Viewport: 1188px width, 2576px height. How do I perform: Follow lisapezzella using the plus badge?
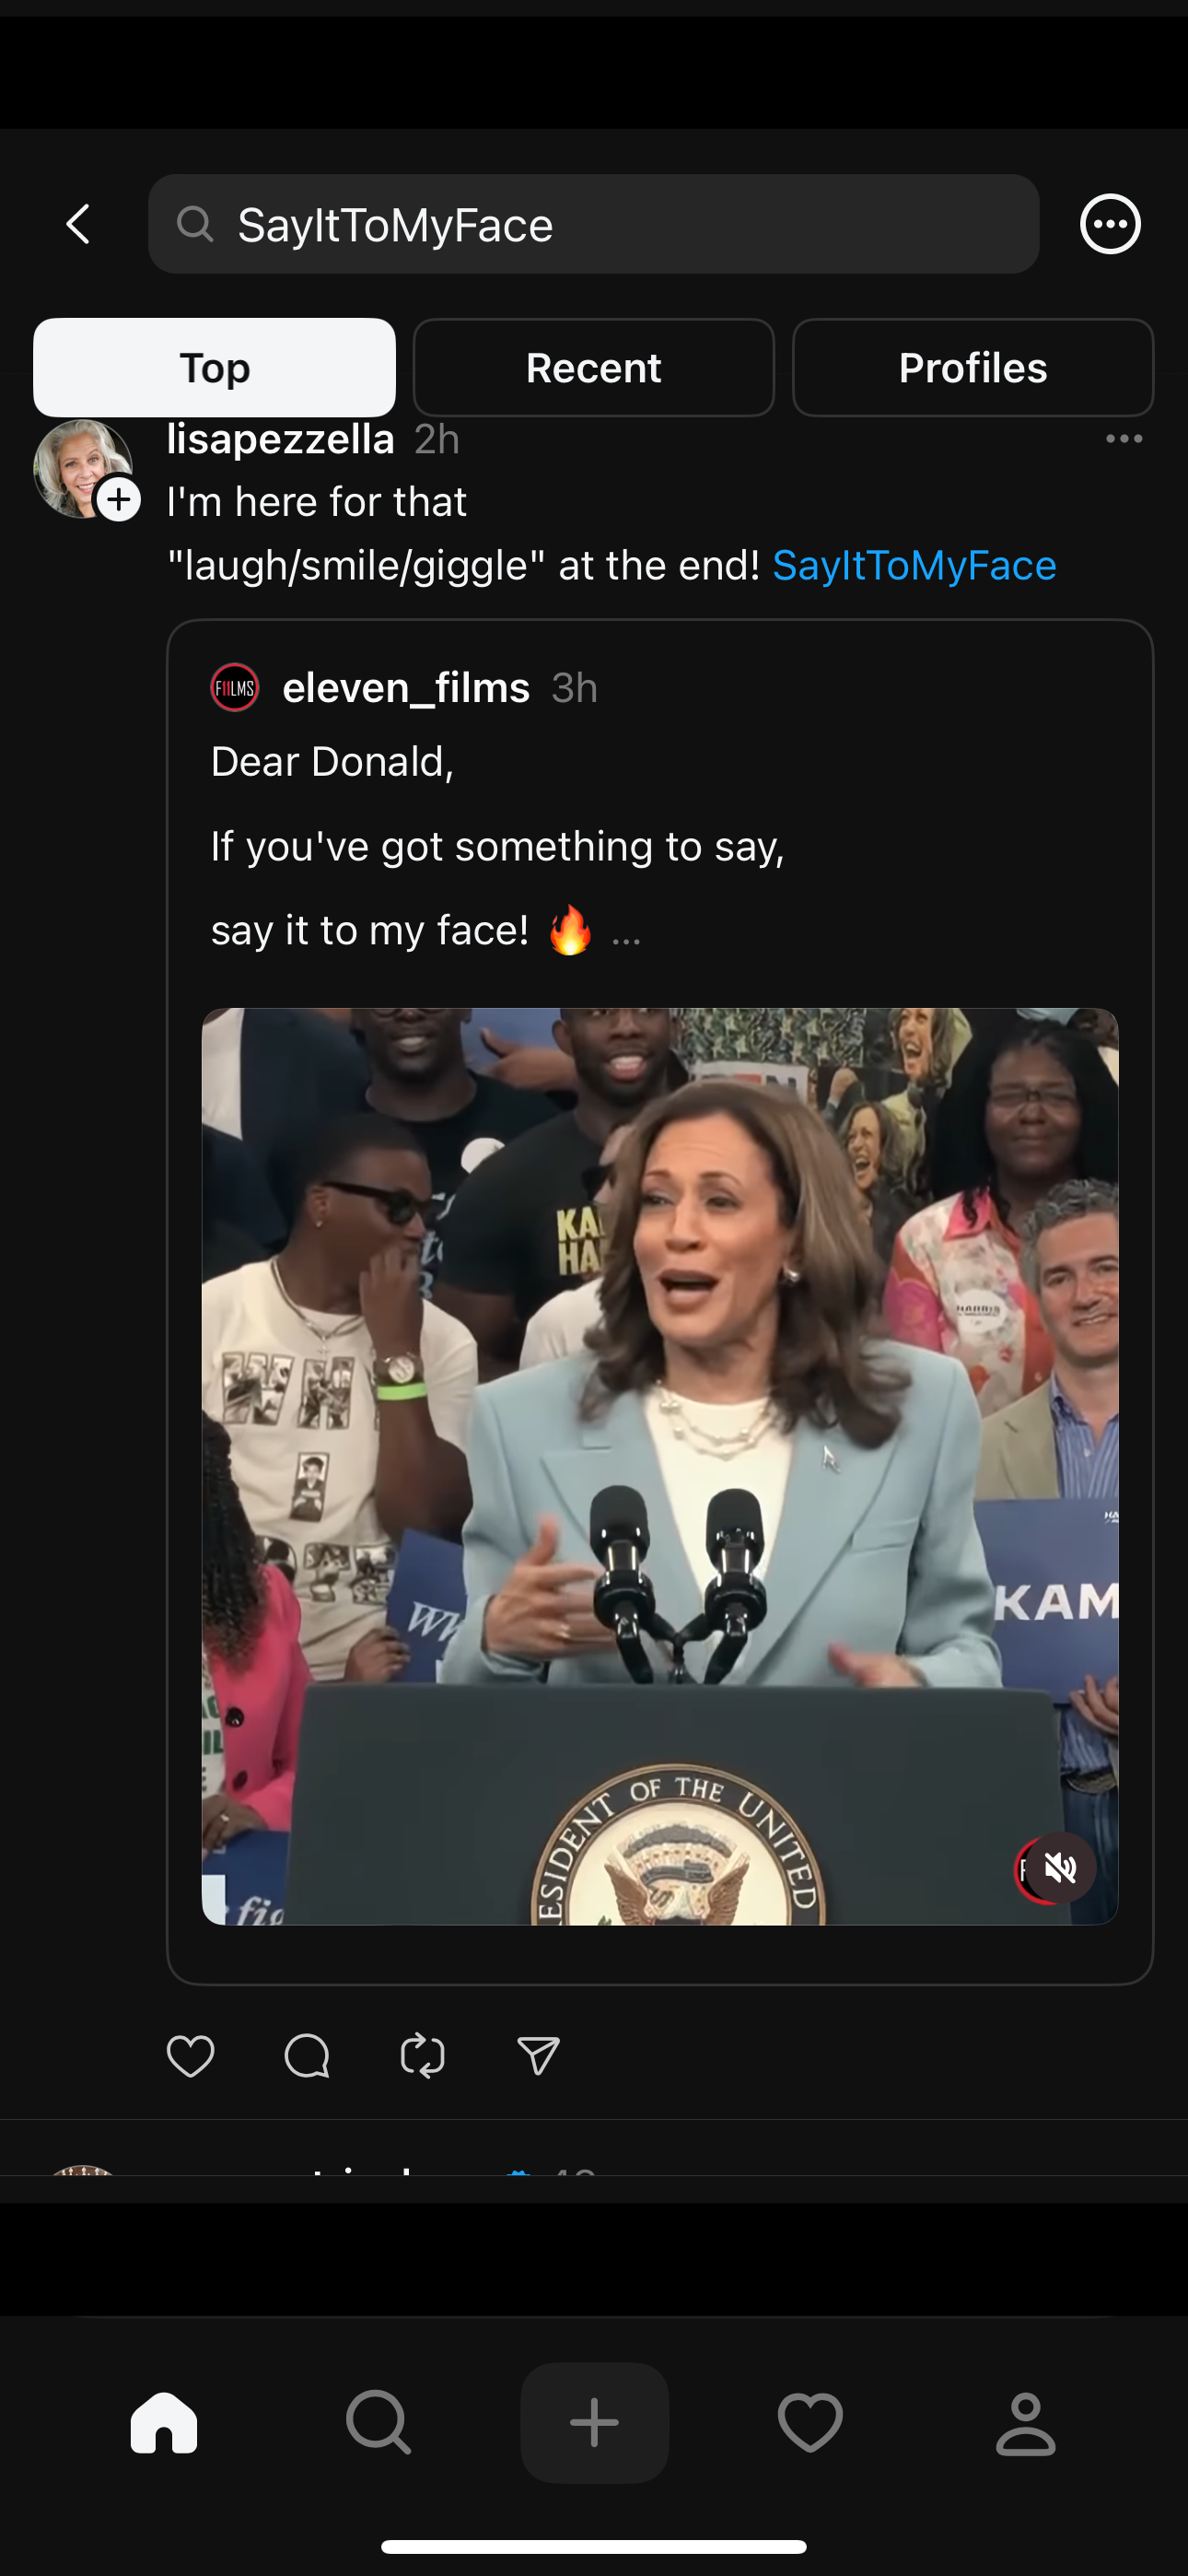[119, 499]
